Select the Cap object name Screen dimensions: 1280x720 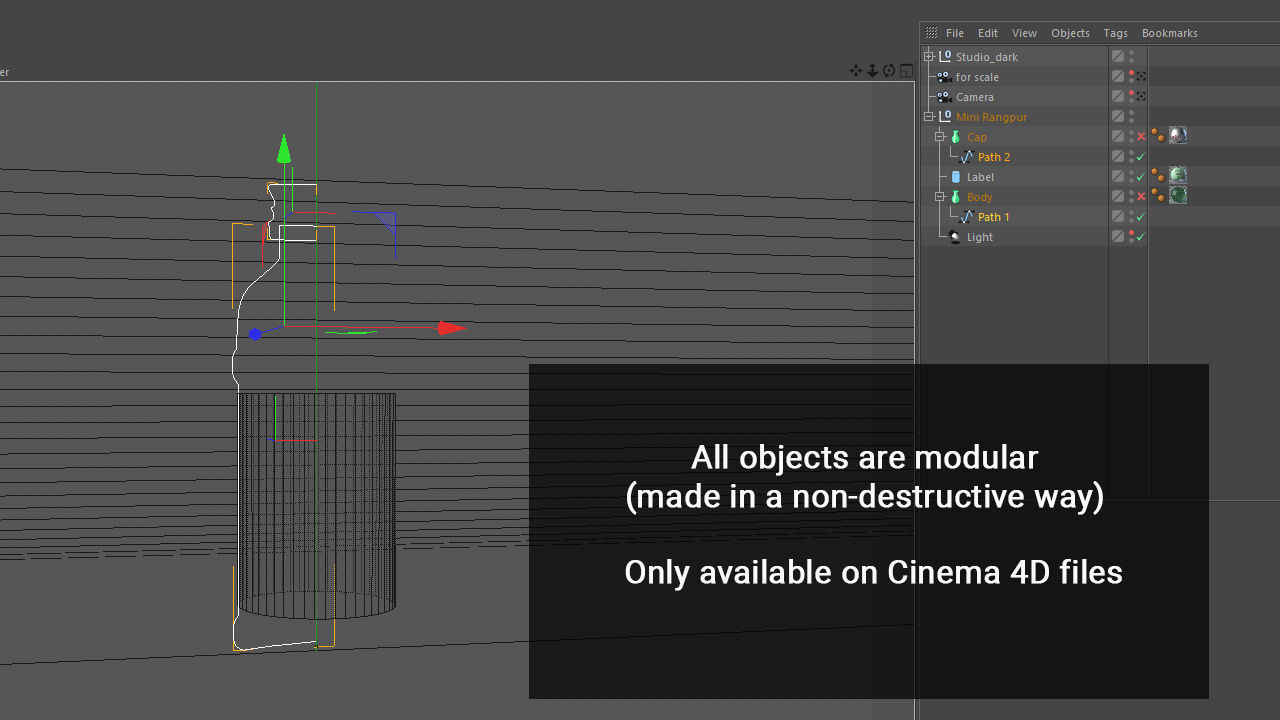[977, 137]
